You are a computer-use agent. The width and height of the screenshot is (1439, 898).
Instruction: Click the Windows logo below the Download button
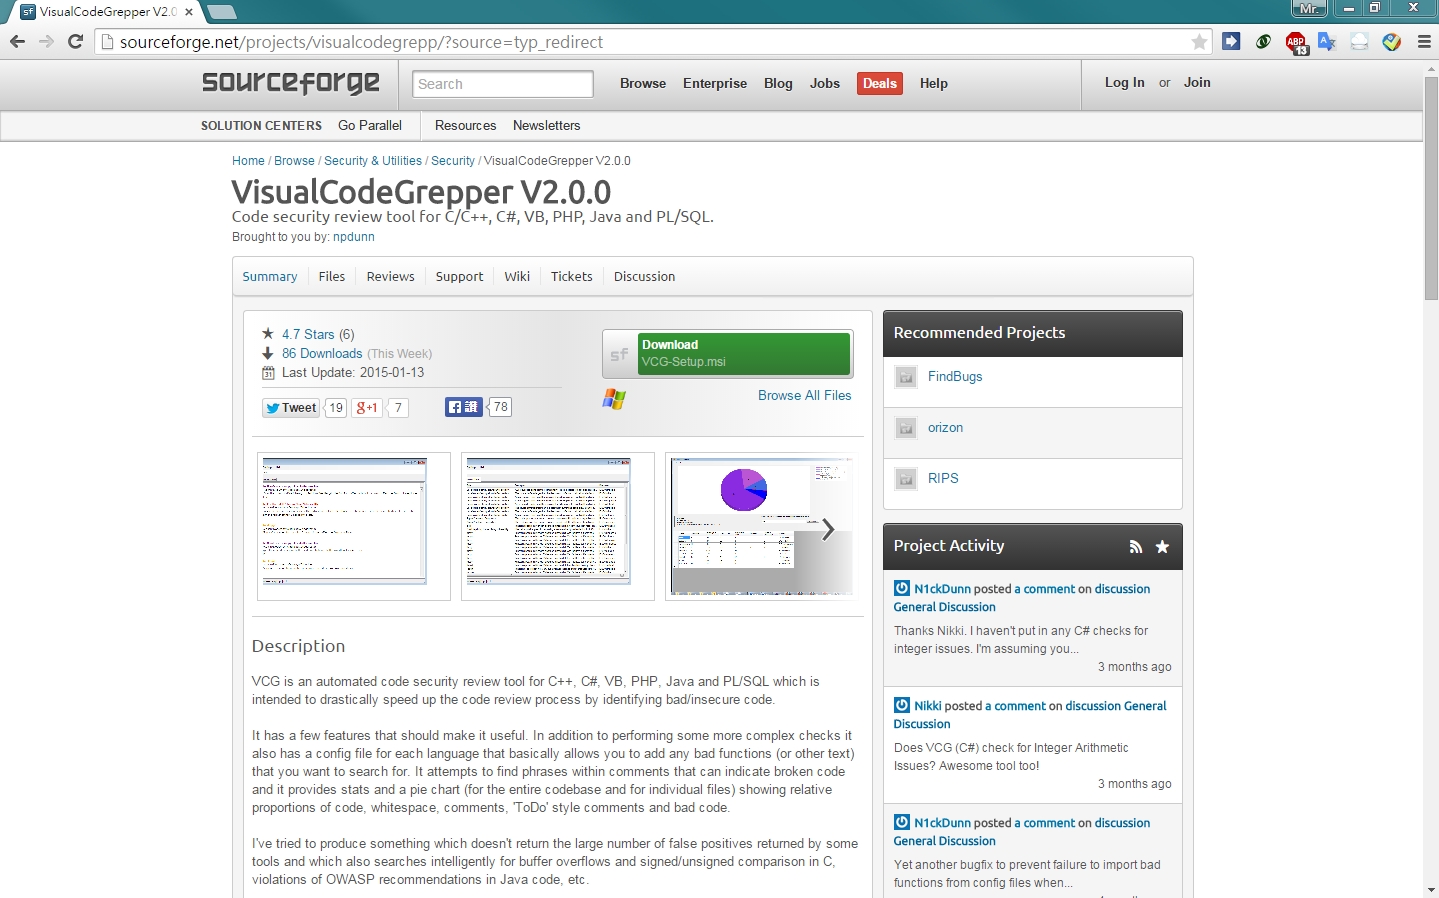point(614,399)
